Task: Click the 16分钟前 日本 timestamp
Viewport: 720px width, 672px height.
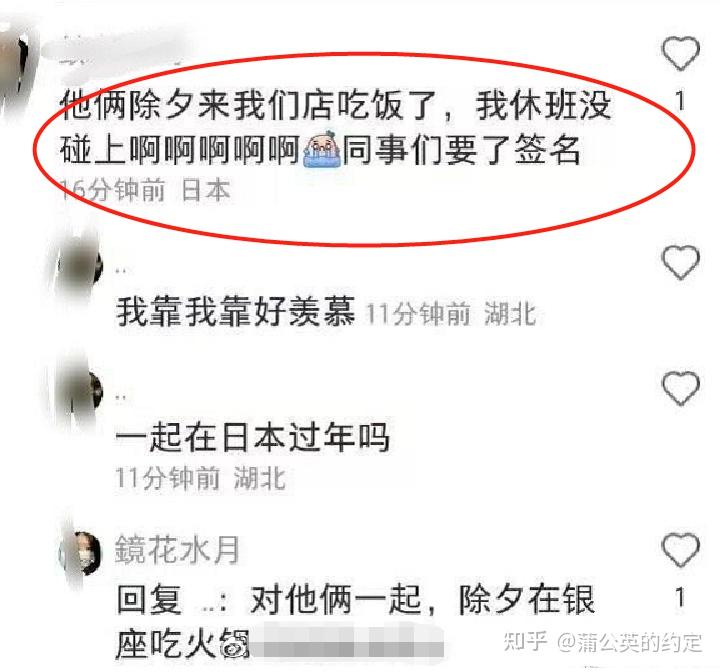Action: pyautogui.click(x=145, y=190)
